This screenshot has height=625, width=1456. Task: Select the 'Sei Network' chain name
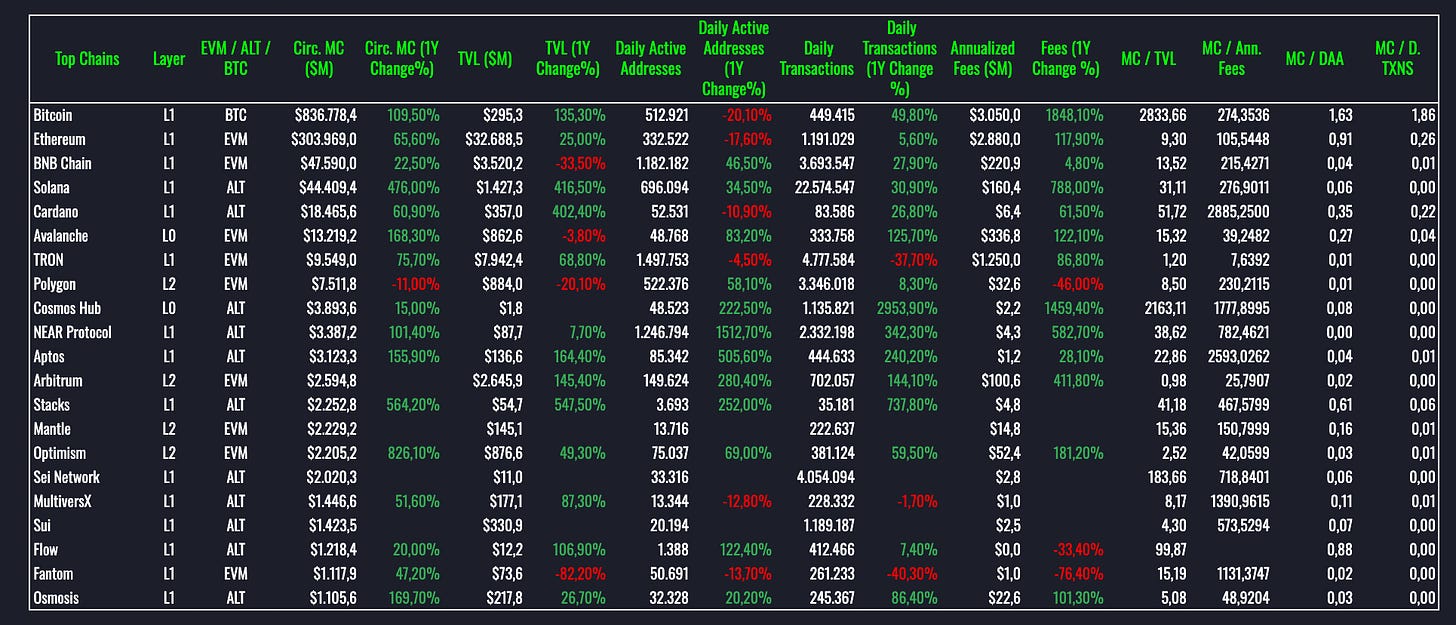coord(67,477)
